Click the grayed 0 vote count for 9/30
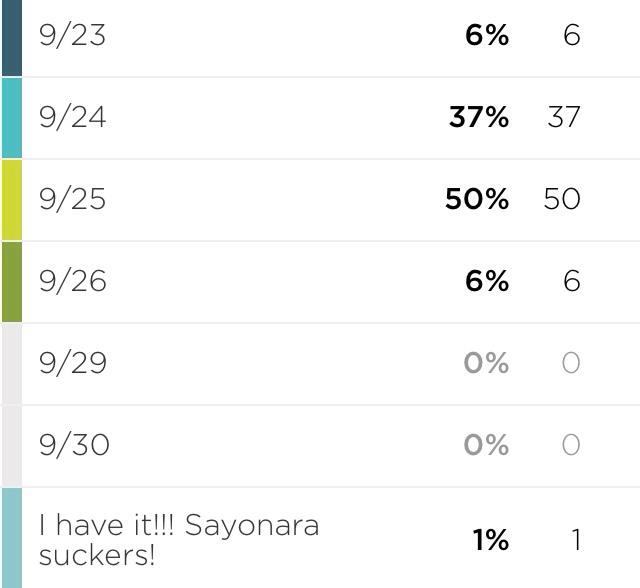Viewport: 640px width, 588px height. (571, 445)
